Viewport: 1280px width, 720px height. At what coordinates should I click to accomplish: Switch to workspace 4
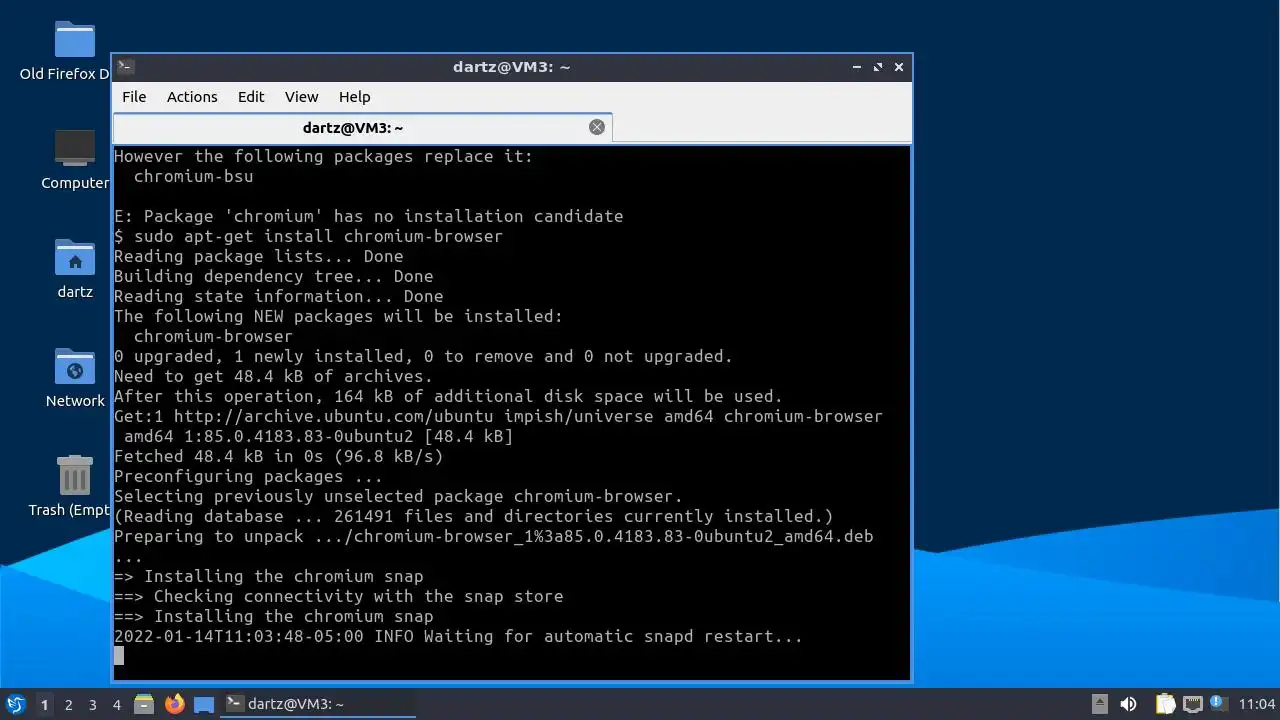pos(117,704)
